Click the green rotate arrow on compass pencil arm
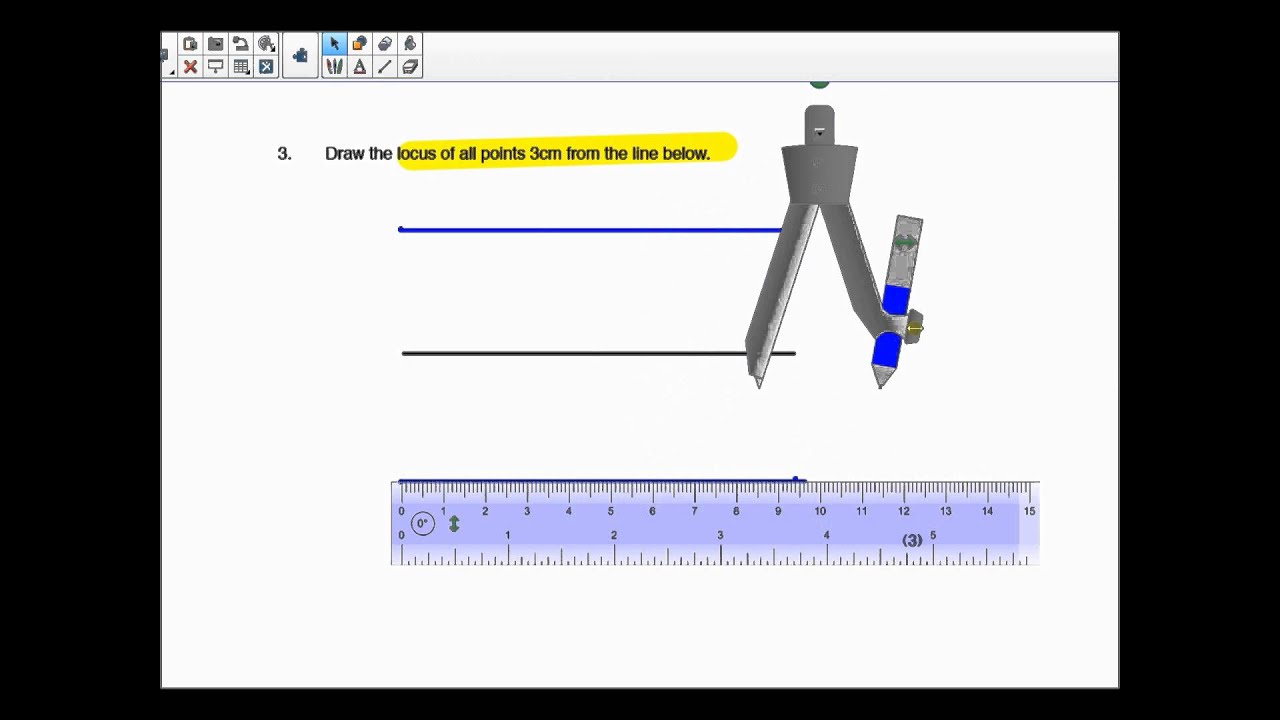1280x720 pixels. (906, 242)
